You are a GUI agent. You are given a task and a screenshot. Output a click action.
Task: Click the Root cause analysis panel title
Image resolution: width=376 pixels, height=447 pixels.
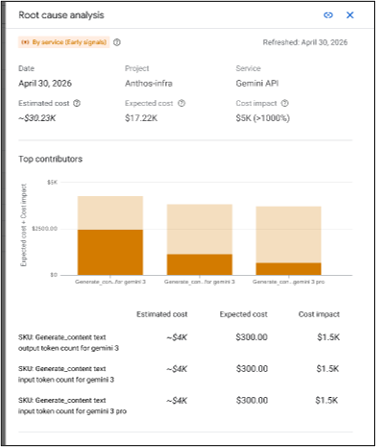click(x=61, y=15)
